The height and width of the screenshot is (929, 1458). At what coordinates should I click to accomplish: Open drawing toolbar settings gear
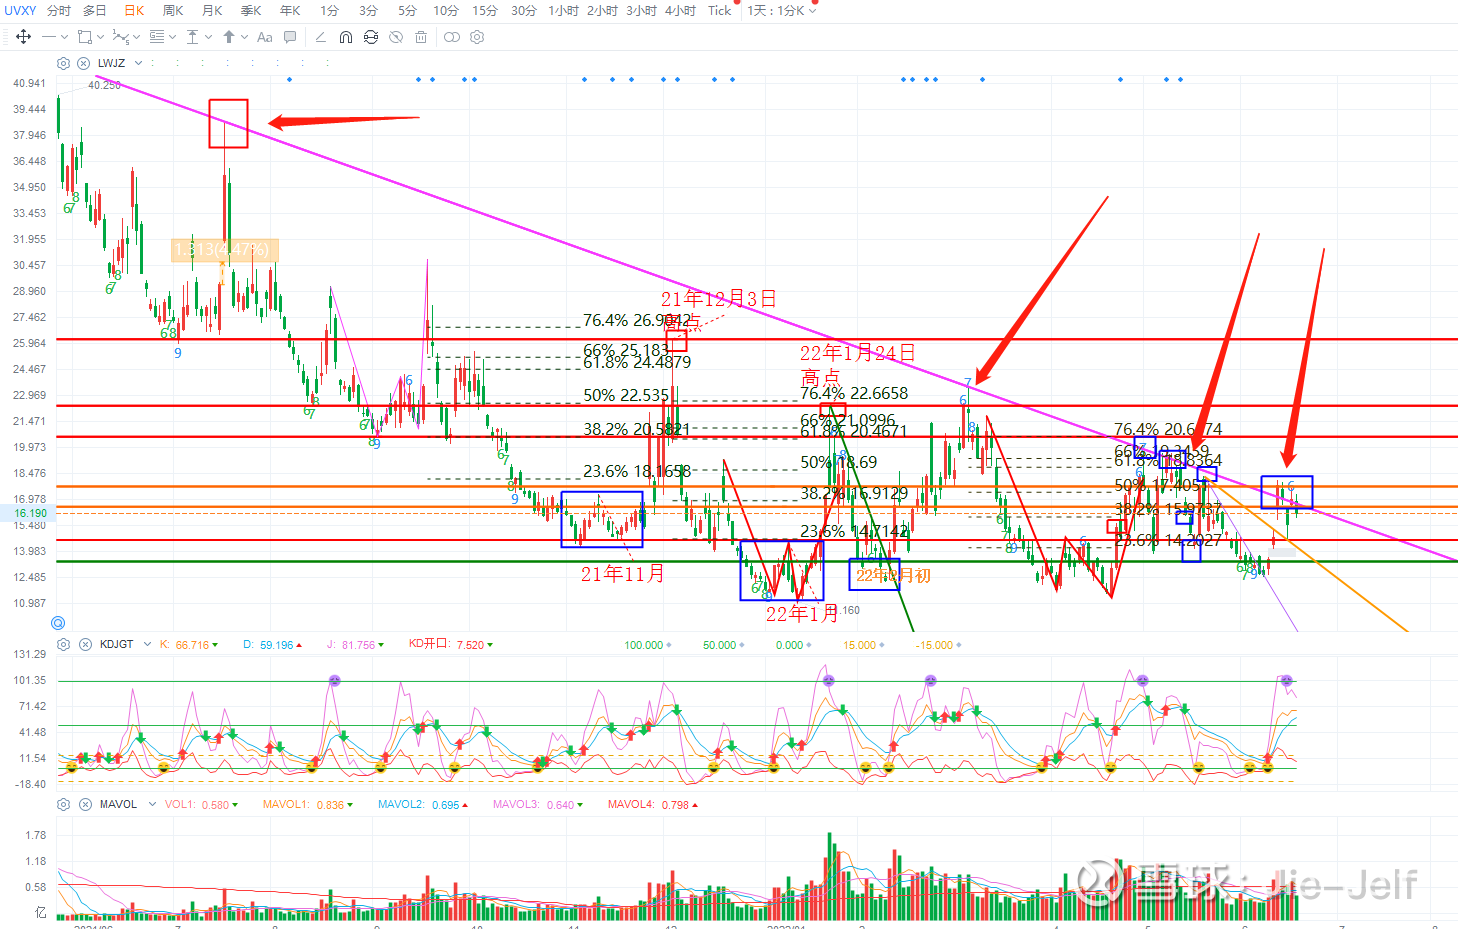(477, 37)
